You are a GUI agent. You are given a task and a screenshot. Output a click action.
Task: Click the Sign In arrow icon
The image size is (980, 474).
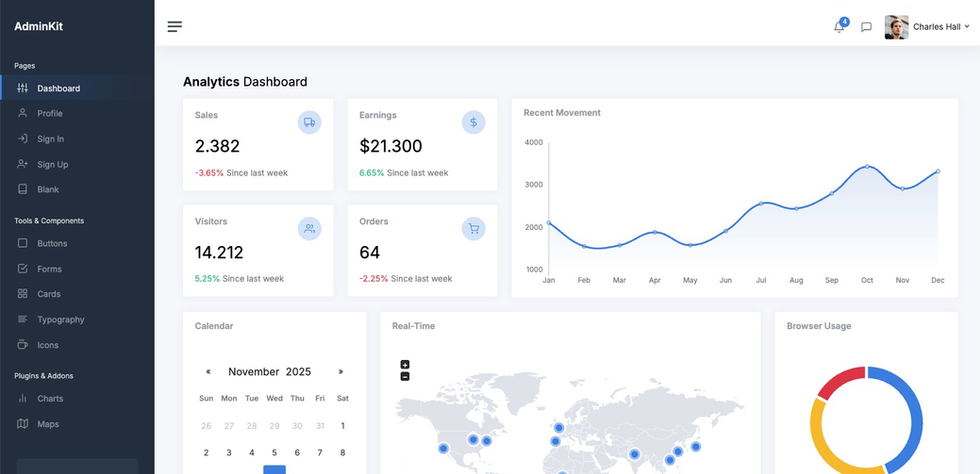pos(22,139)
